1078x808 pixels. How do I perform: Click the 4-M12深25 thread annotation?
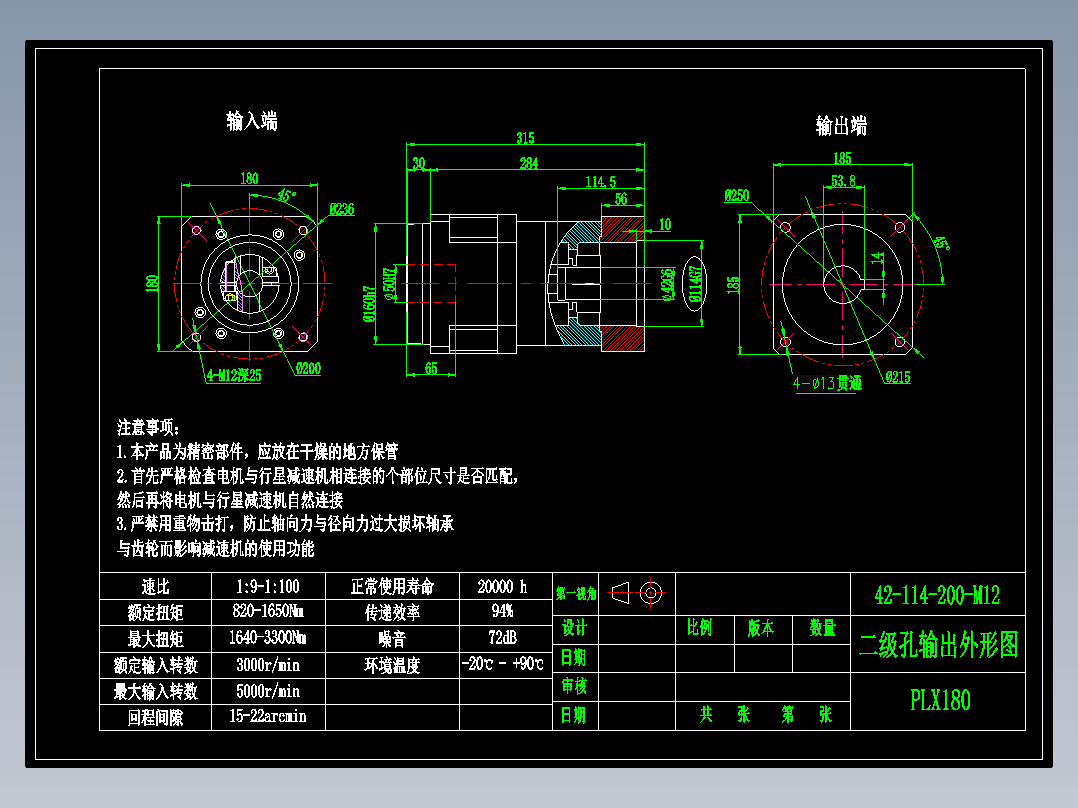[x=232, y=375]
